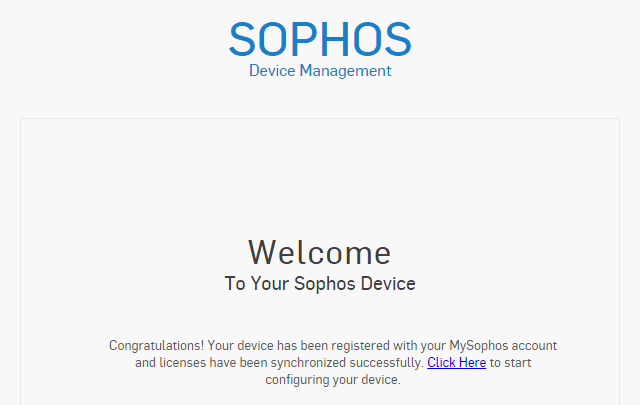This screenshot has width=640, height=405.
Task: Click the SOPHOS logo
Action: 320,39
